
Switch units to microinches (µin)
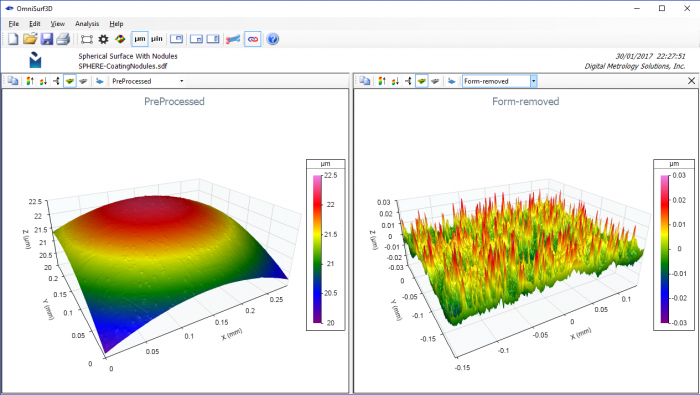(x=157, y=39)
